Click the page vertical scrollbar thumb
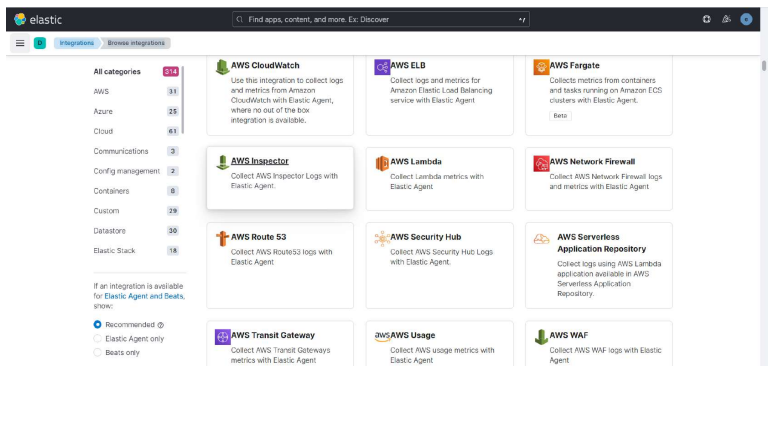Image resolution: width=778 pixels, height=434 pixels. click(764, 65)
